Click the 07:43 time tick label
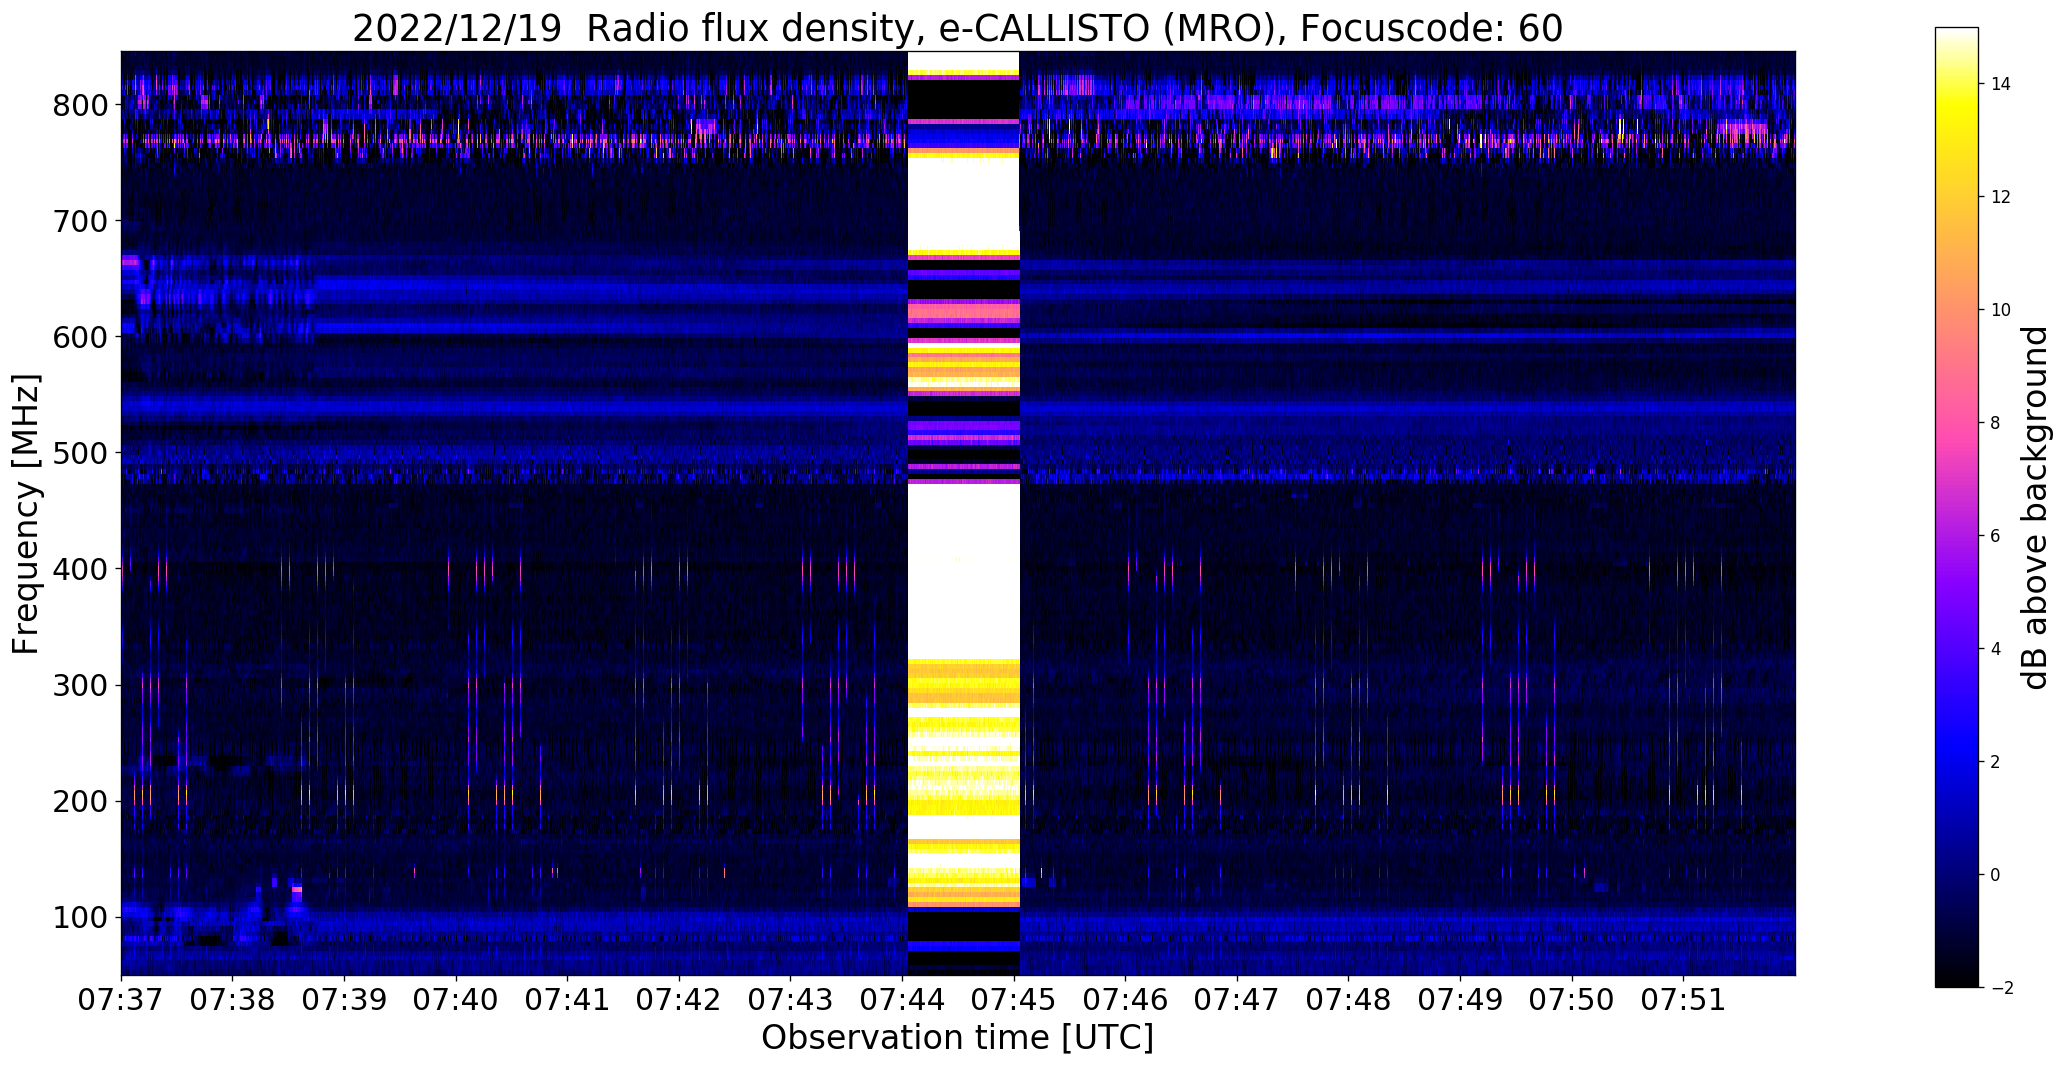The image size is (2066, 1067). (791, 1001)
